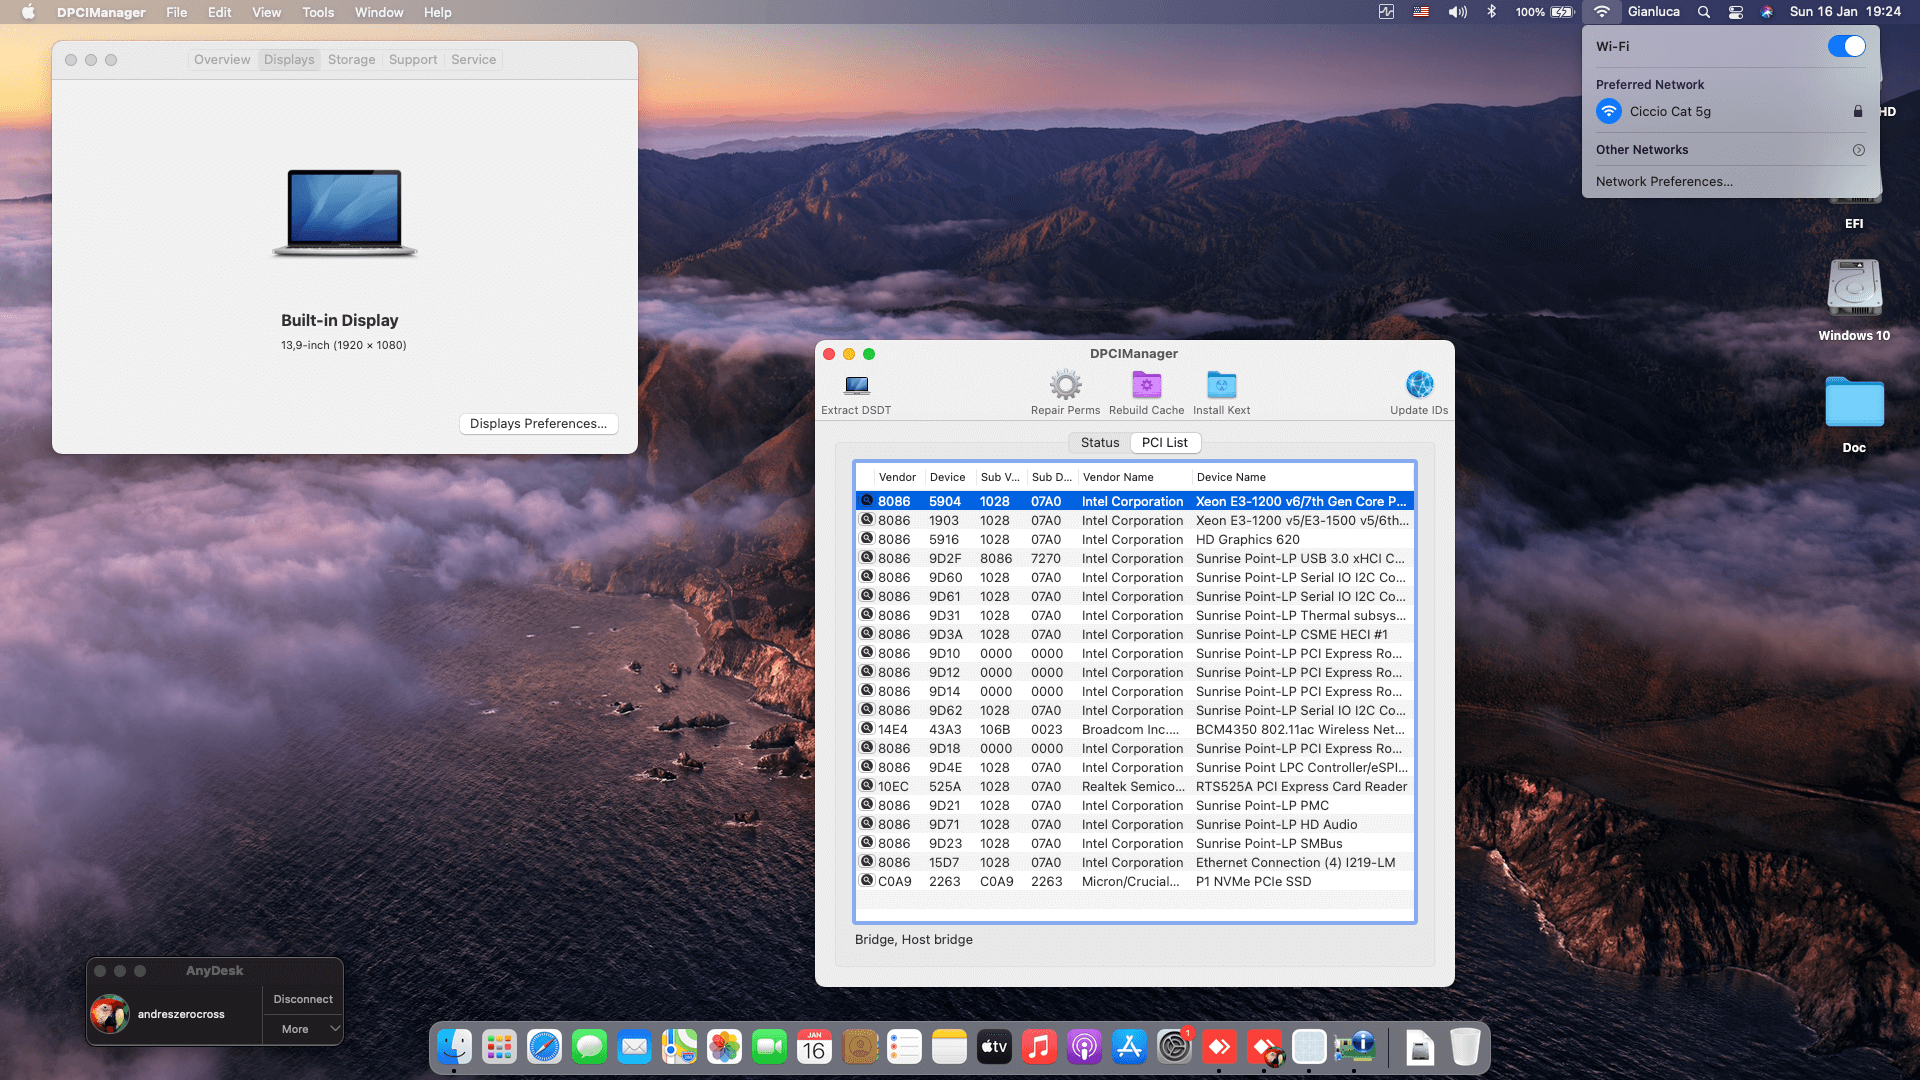Switch to the Status tab
1920x1080 pixels.
pos(1100,442)
